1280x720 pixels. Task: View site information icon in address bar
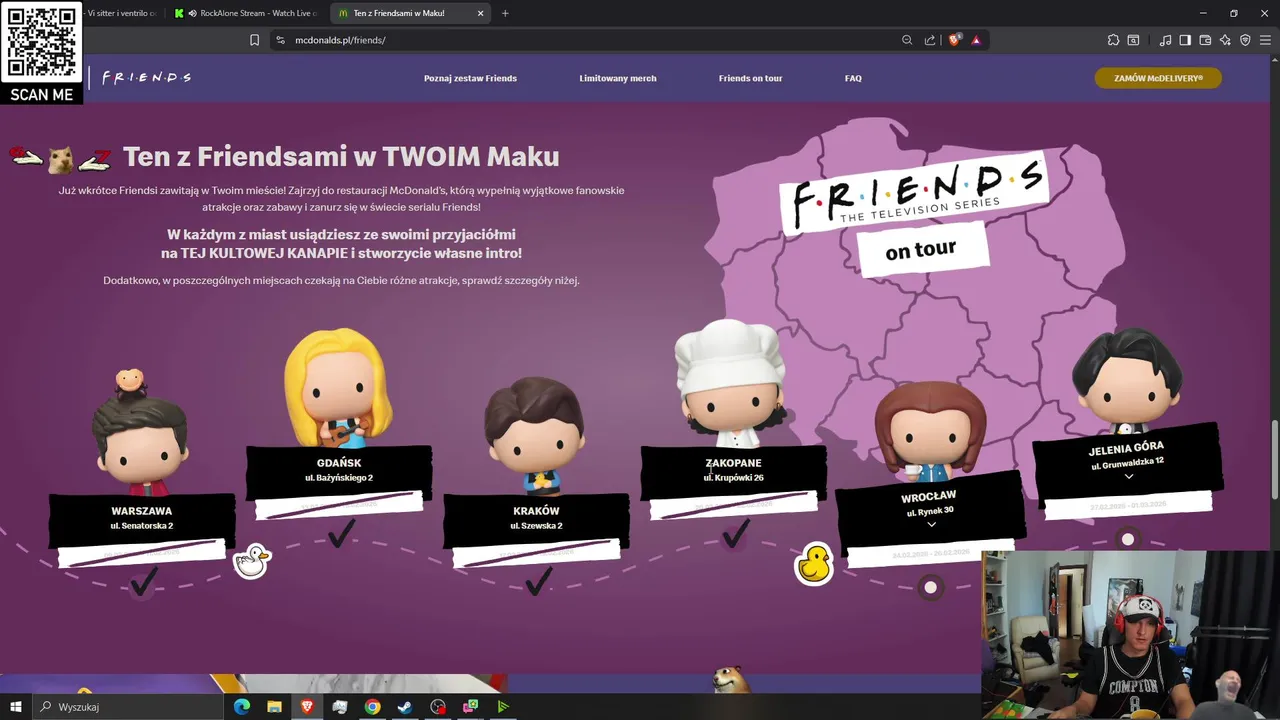pyautogui.click(x=280, y=40)
